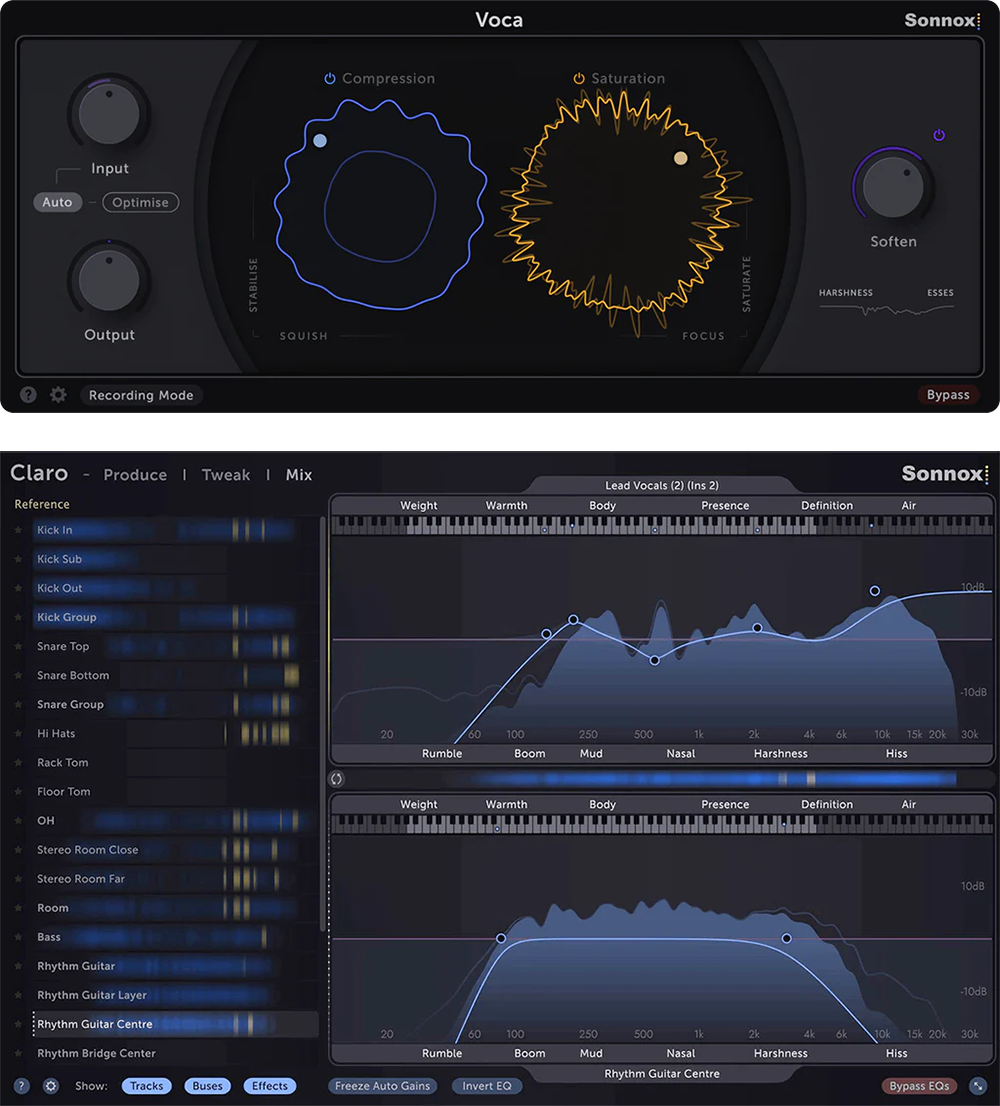Toggle the Saturation power icon
The height and width of the screenshot is (1106, 1000).
pyautogui.click(x=579, y=79)
